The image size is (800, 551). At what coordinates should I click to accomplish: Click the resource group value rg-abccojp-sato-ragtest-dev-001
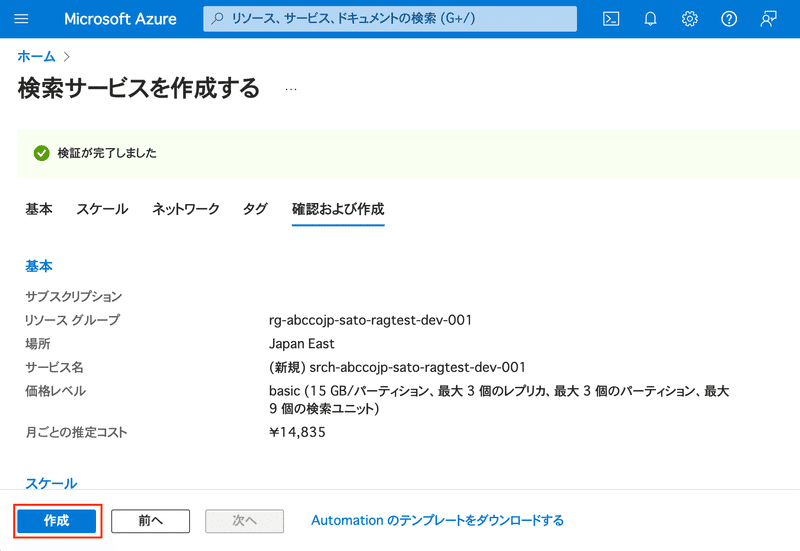[x=370, y=320]
